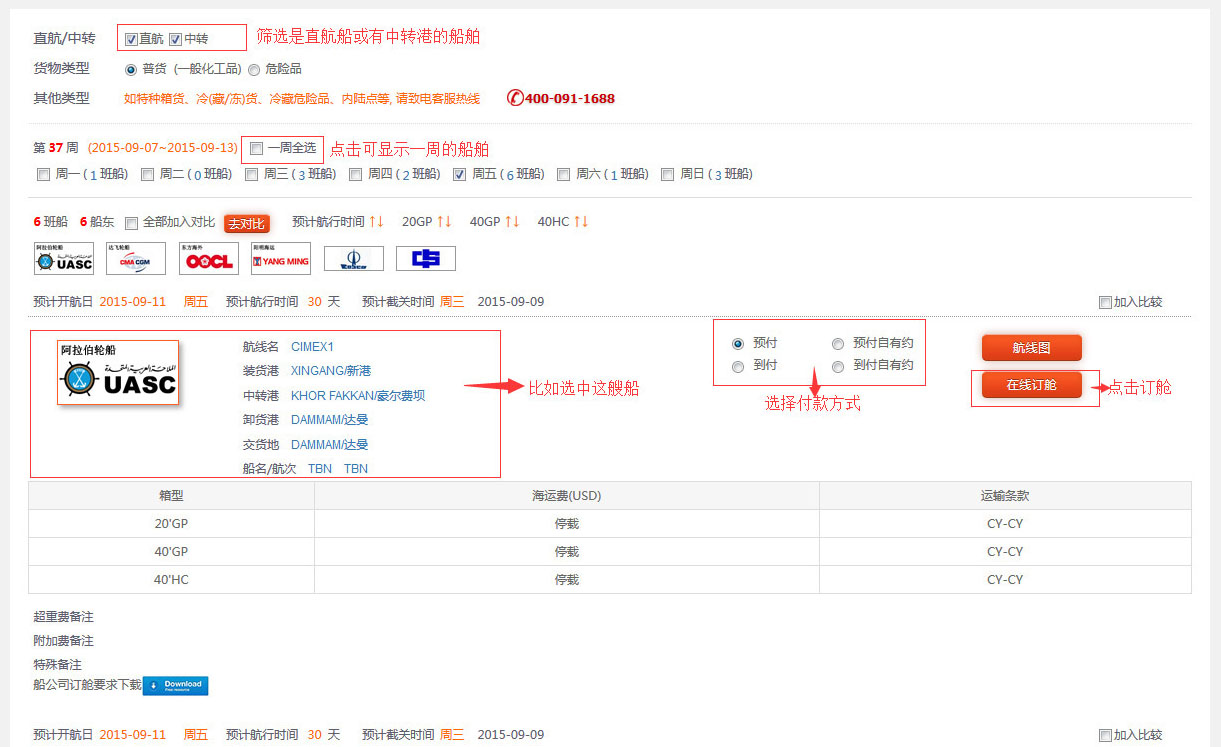
Task: Open the CIMEX1 route name link
Action: (312, 347)
